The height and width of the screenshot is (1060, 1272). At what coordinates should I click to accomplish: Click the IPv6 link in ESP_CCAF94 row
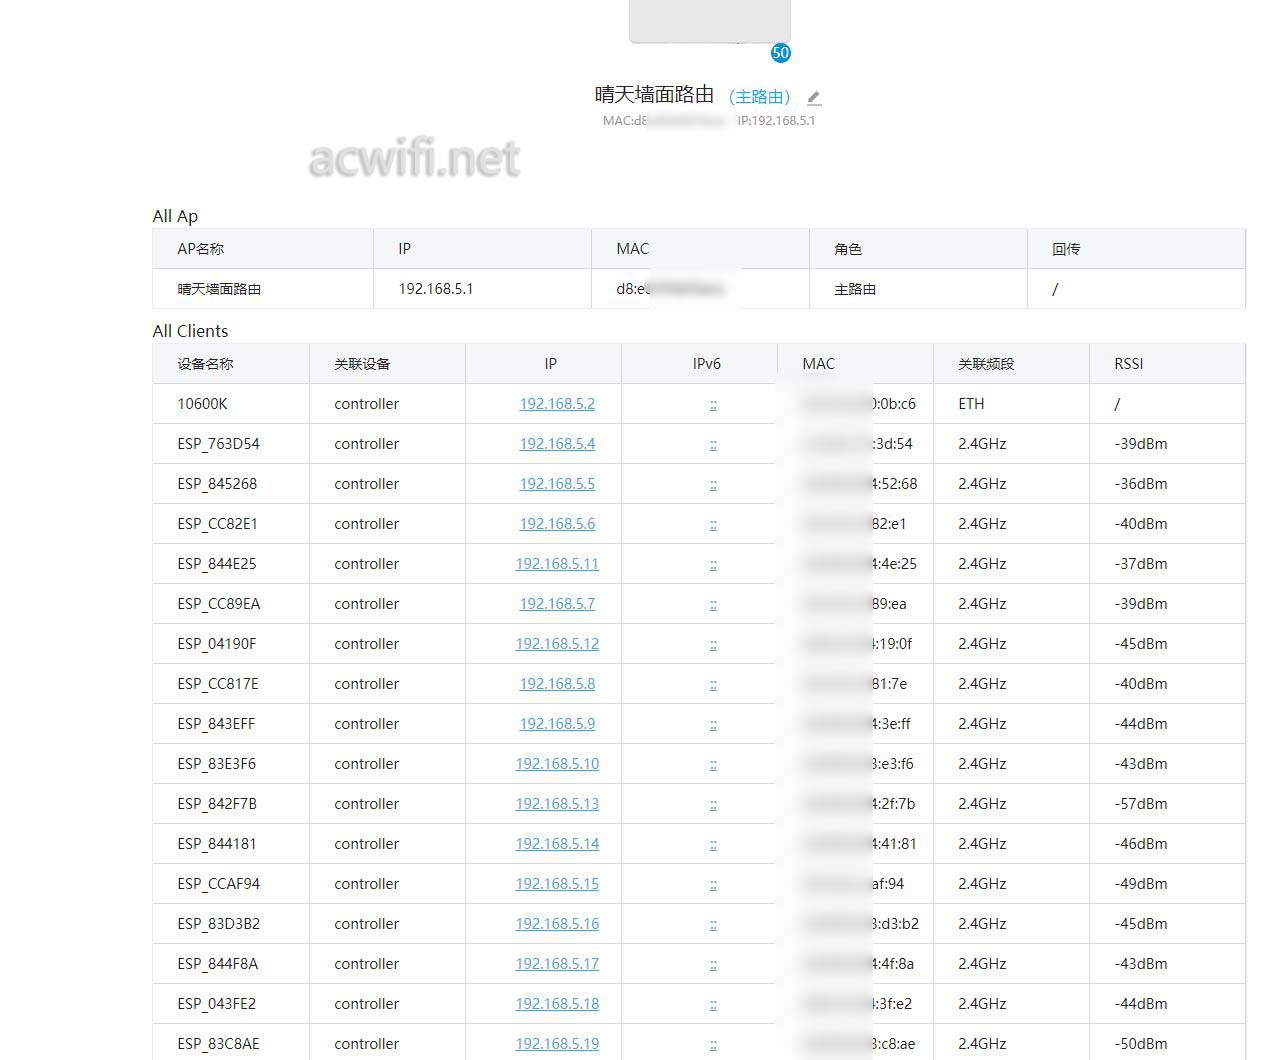(x=713, y=885)
